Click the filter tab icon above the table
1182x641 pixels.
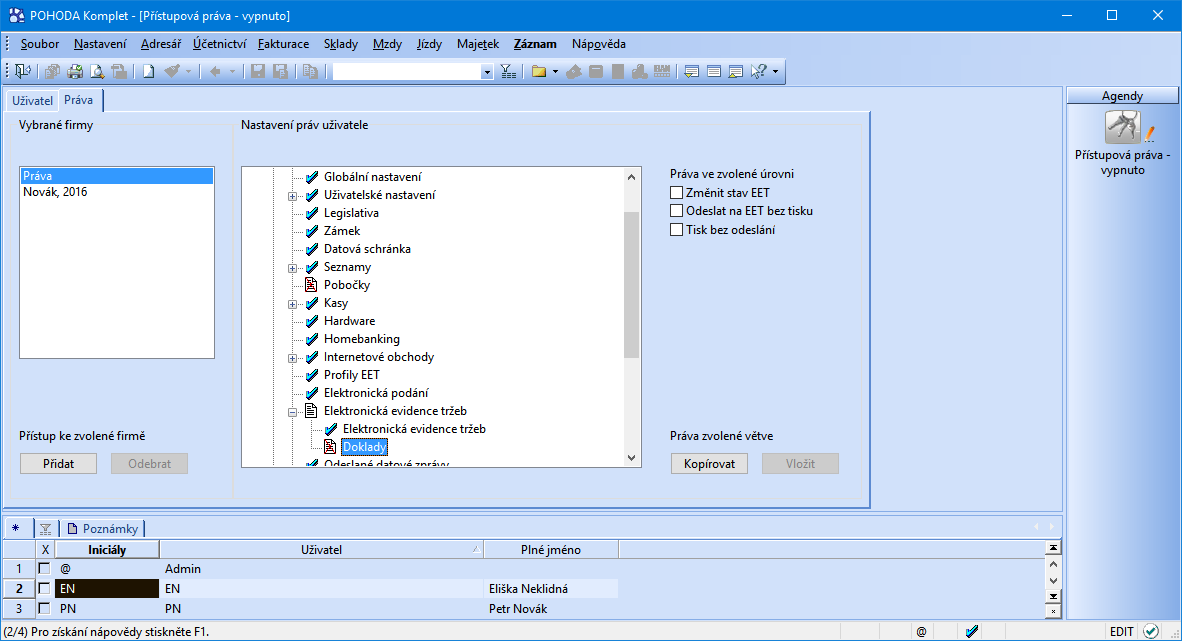(45, 529)
